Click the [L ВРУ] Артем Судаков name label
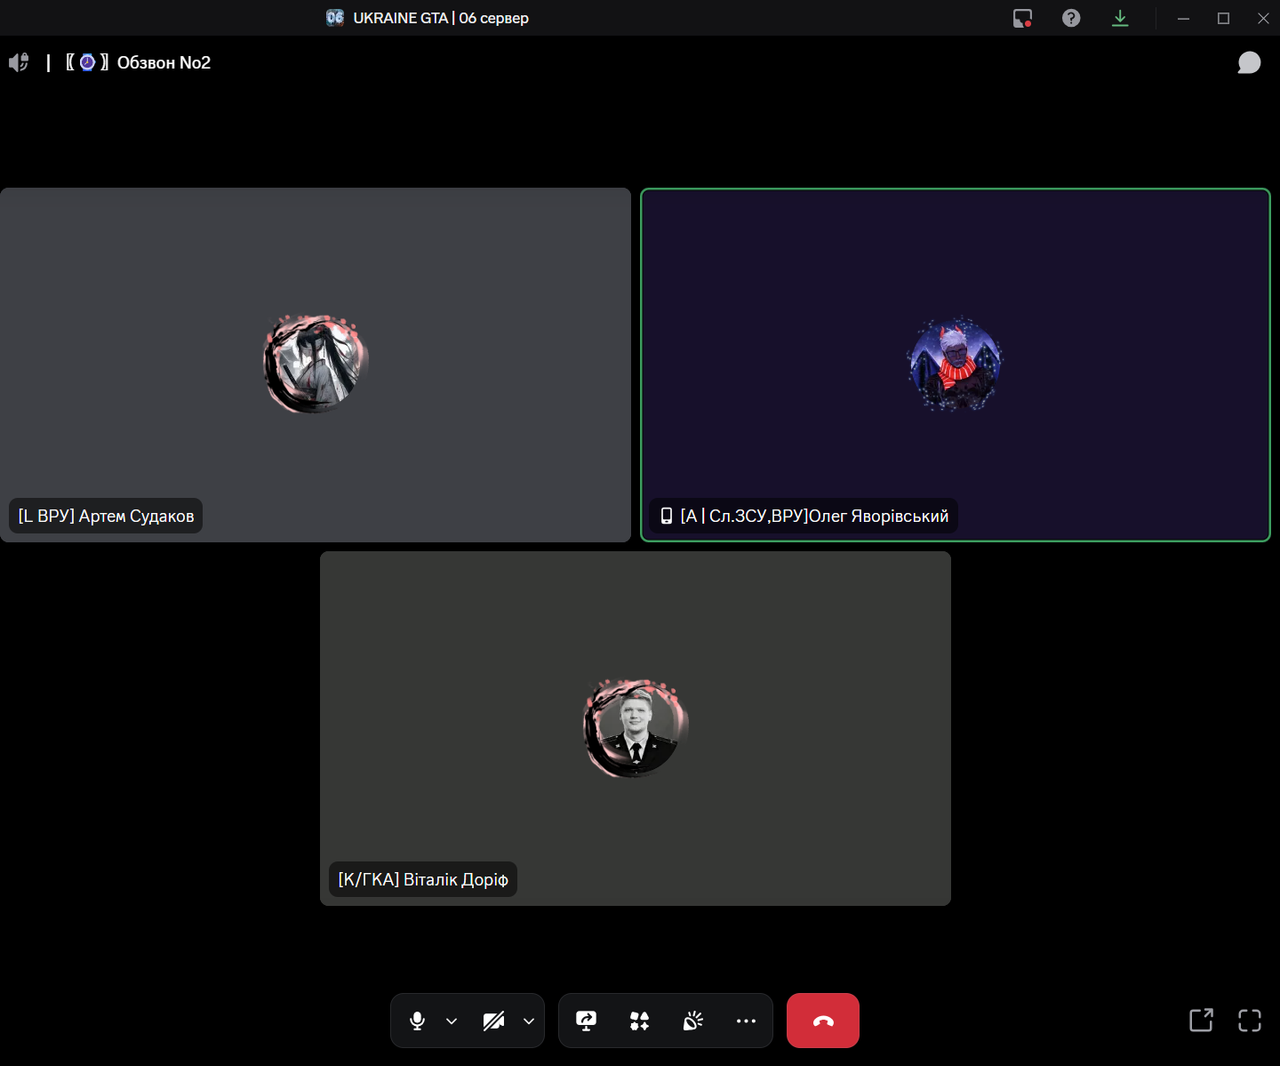The width and height of the screenshot is (1280, 1066). 106,516
